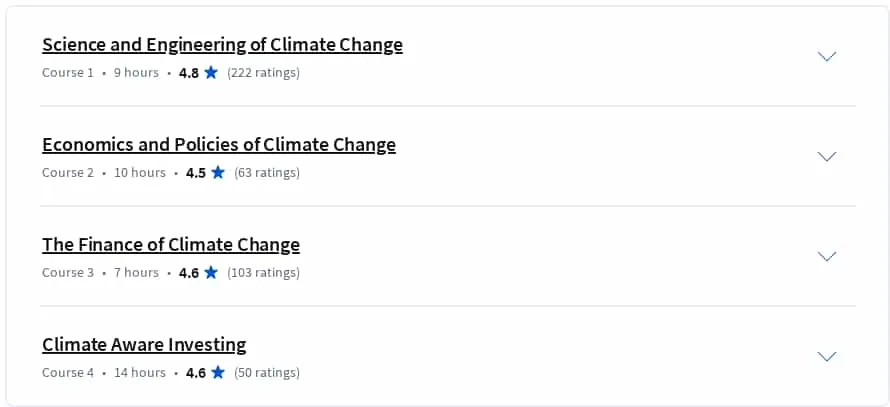
Task: Click the 10 hours duration text
Action: [140, 173]
